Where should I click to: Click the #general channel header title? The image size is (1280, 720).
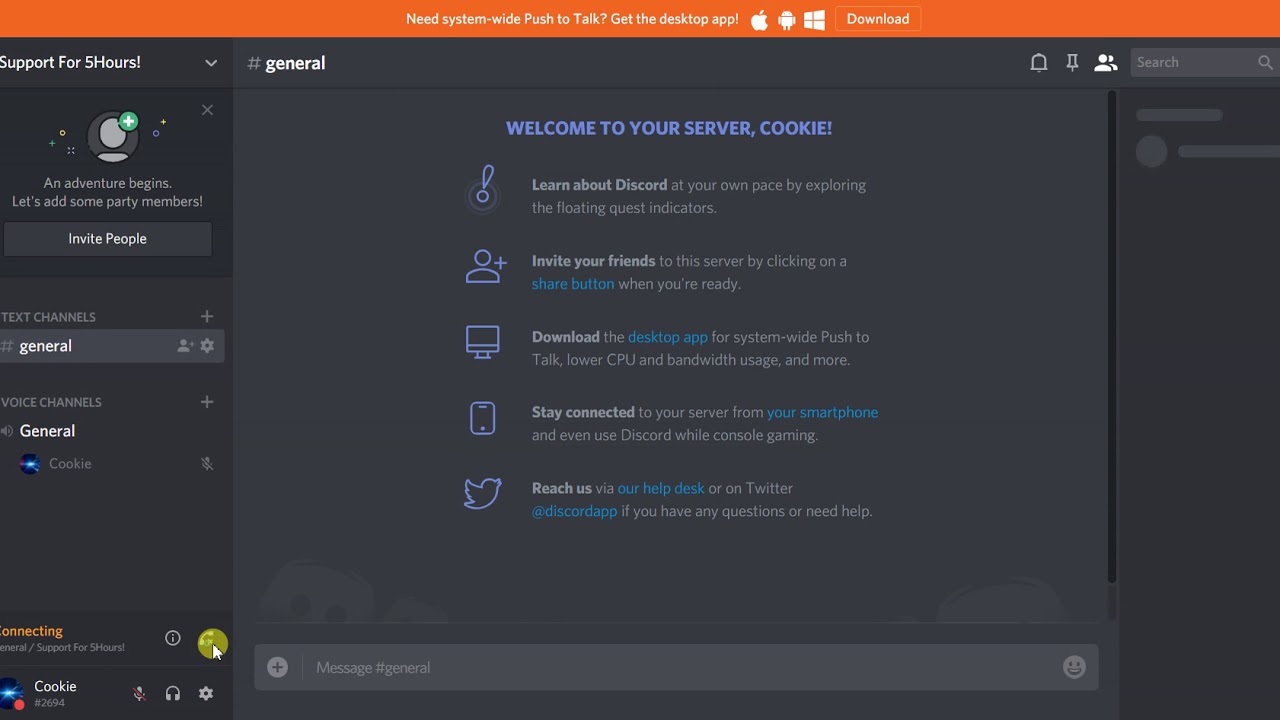[286, 63]
